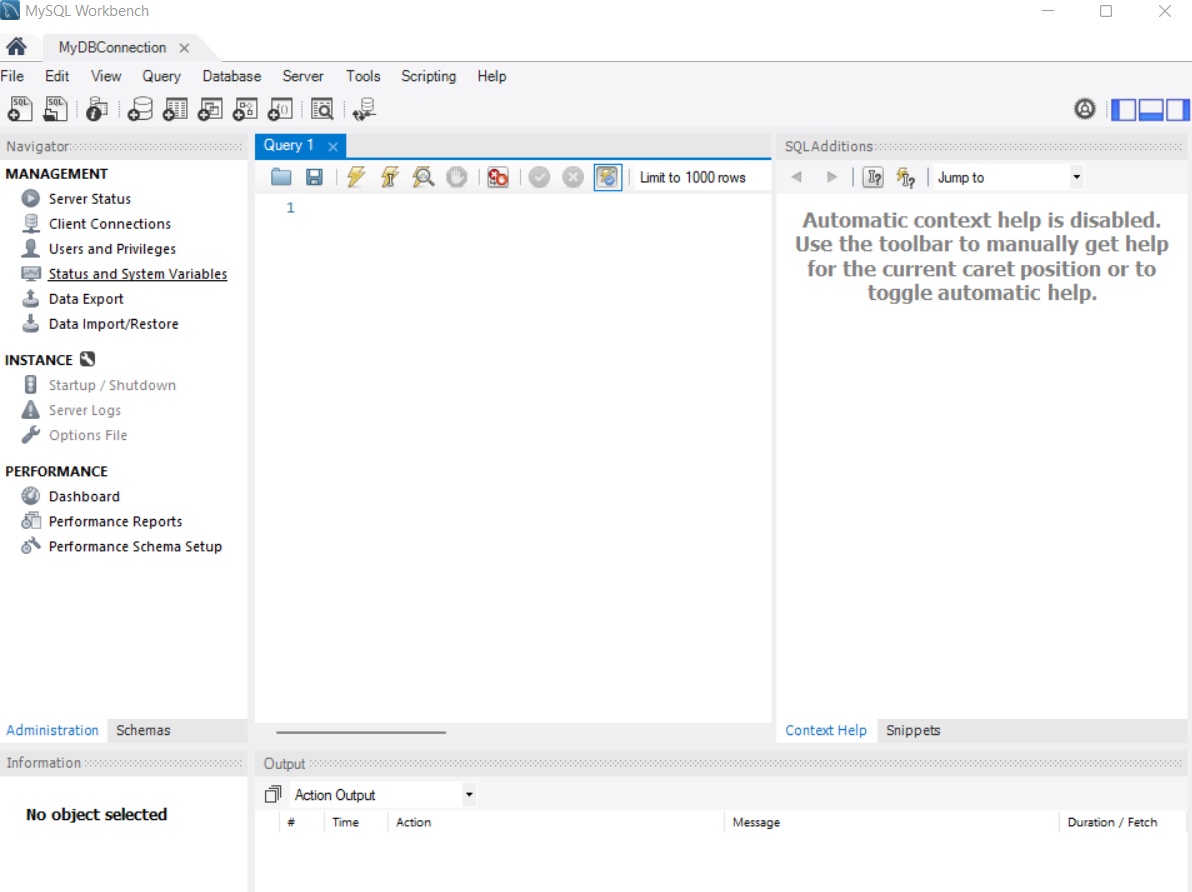Search table data toolbar icon
Screen dimensions: 1192x892
(322, 110)
